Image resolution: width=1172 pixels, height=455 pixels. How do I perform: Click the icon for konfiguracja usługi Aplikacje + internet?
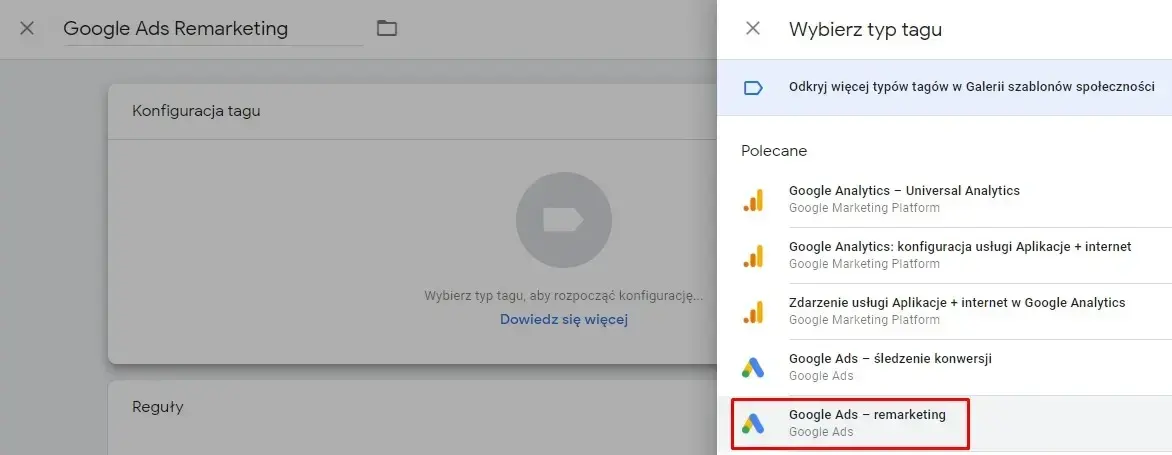click(x=753, y=256)
